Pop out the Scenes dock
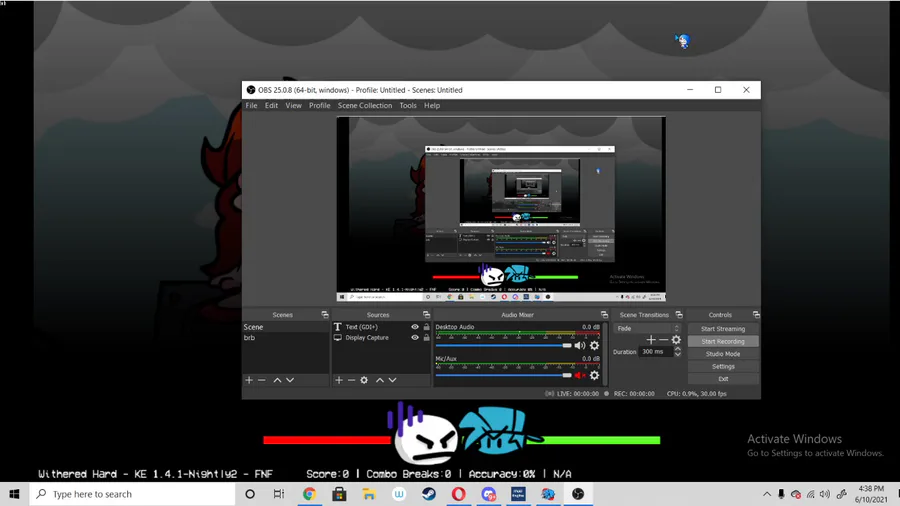Image resolution: width=900 pixels, height=506 pixels. coord(325,314)
